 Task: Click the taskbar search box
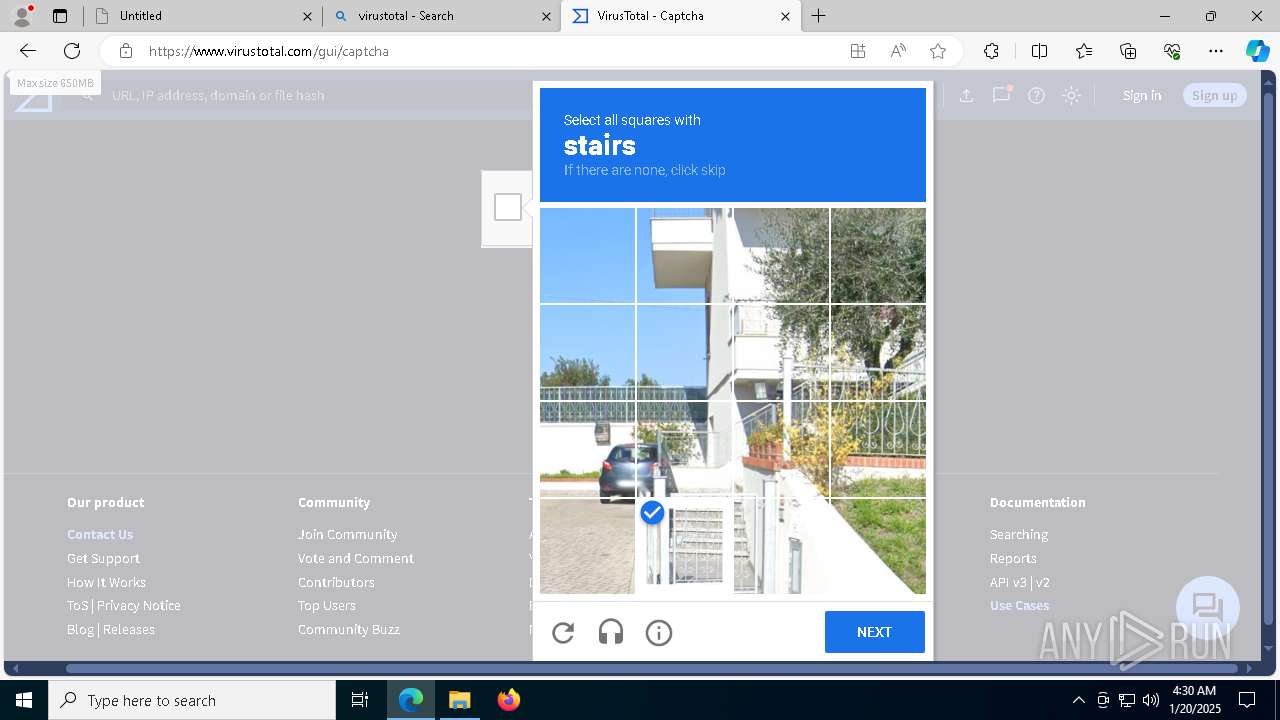[x=192, y=700]
